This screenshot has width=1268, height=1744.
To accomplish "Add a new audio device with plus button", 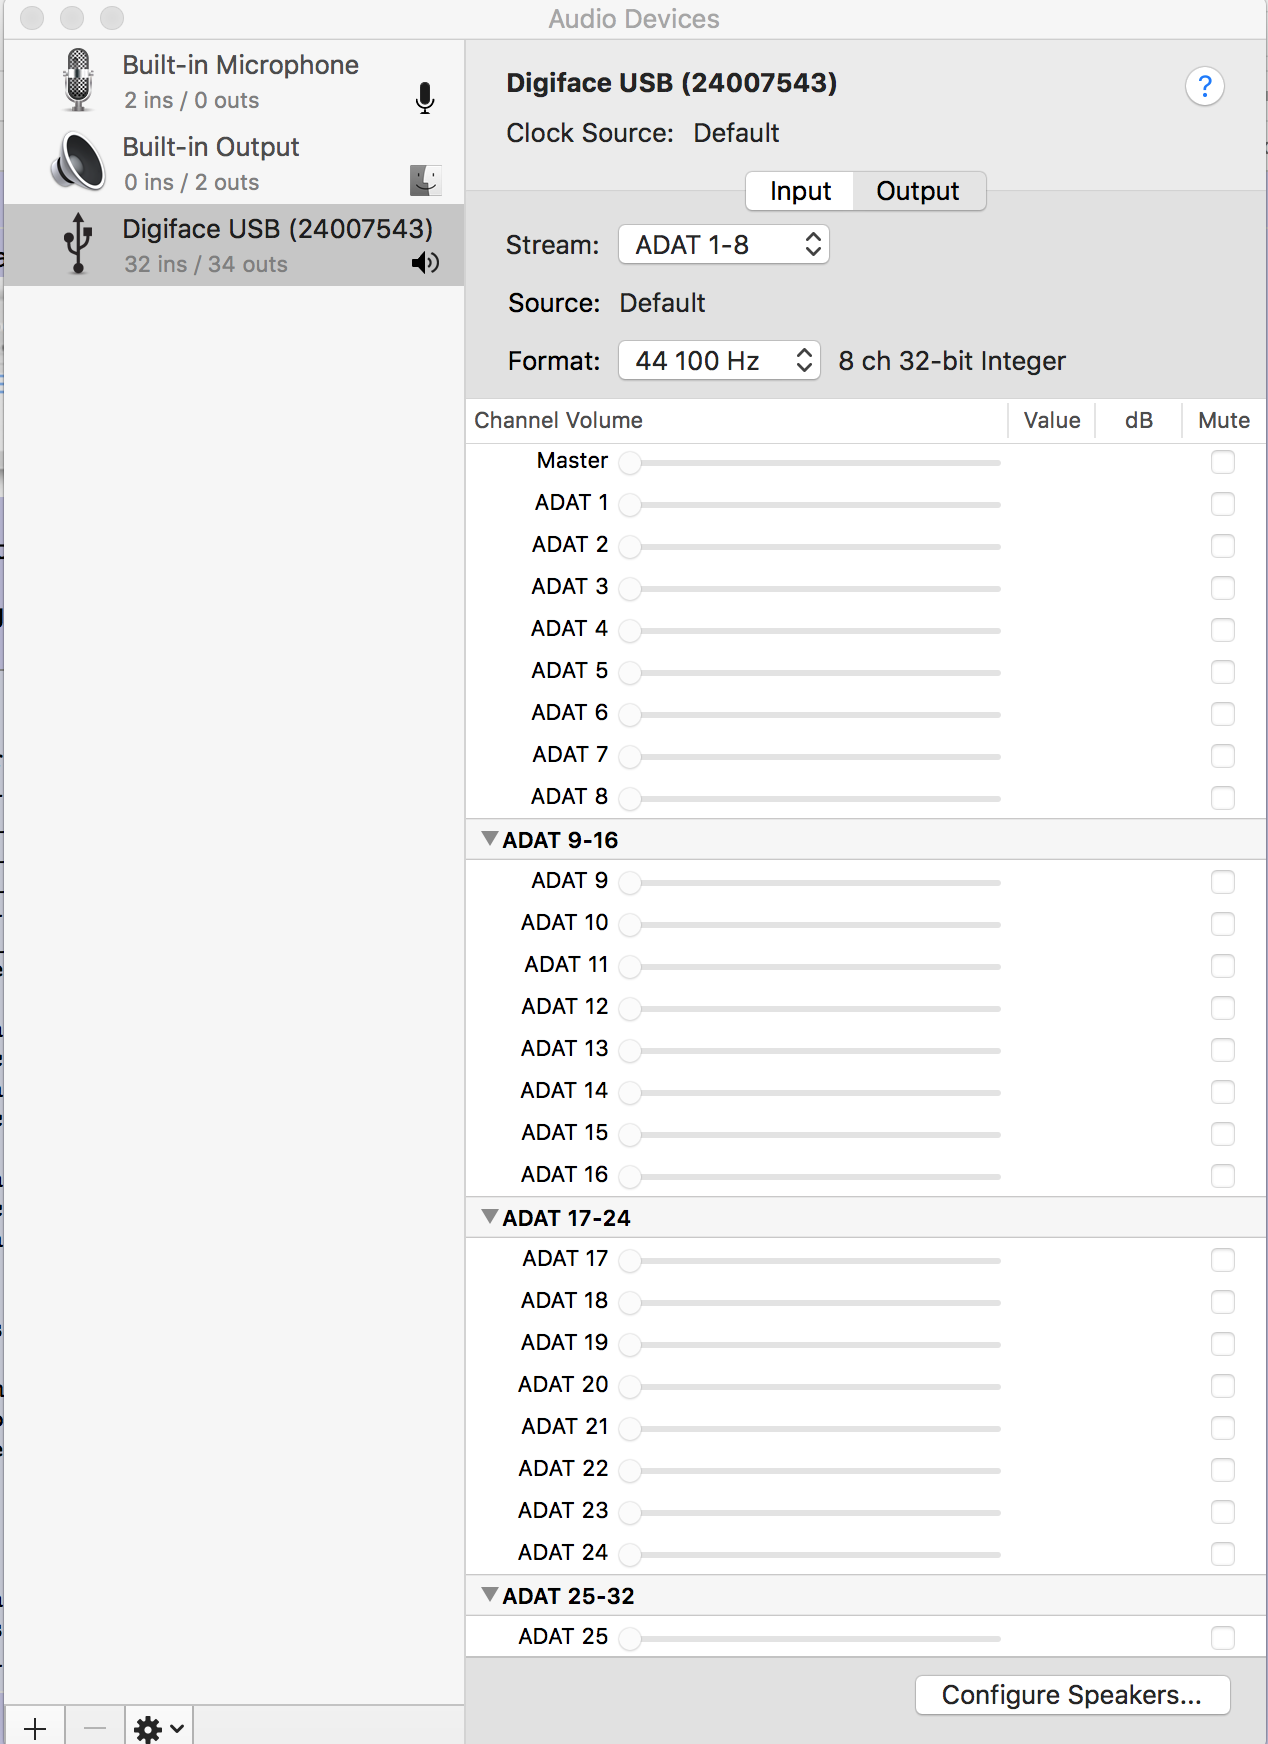I will 35,1727.
